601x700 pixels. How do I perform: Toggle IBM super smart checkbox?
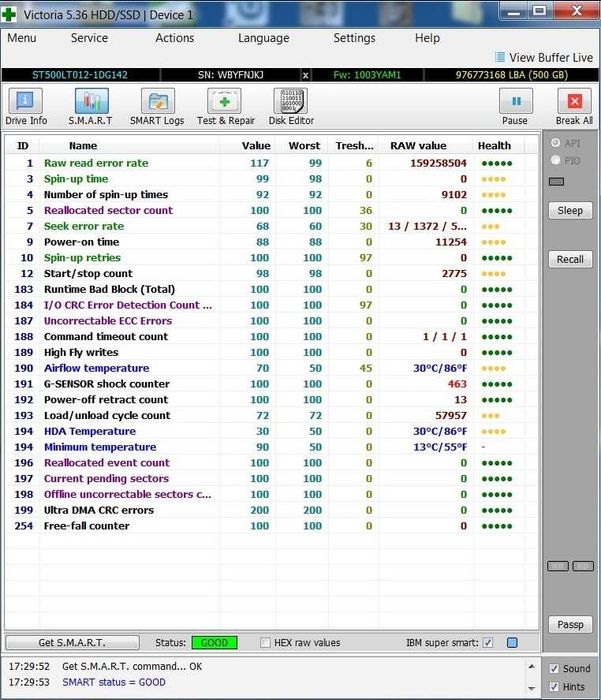pyautogui.click(x=488, y=643)
